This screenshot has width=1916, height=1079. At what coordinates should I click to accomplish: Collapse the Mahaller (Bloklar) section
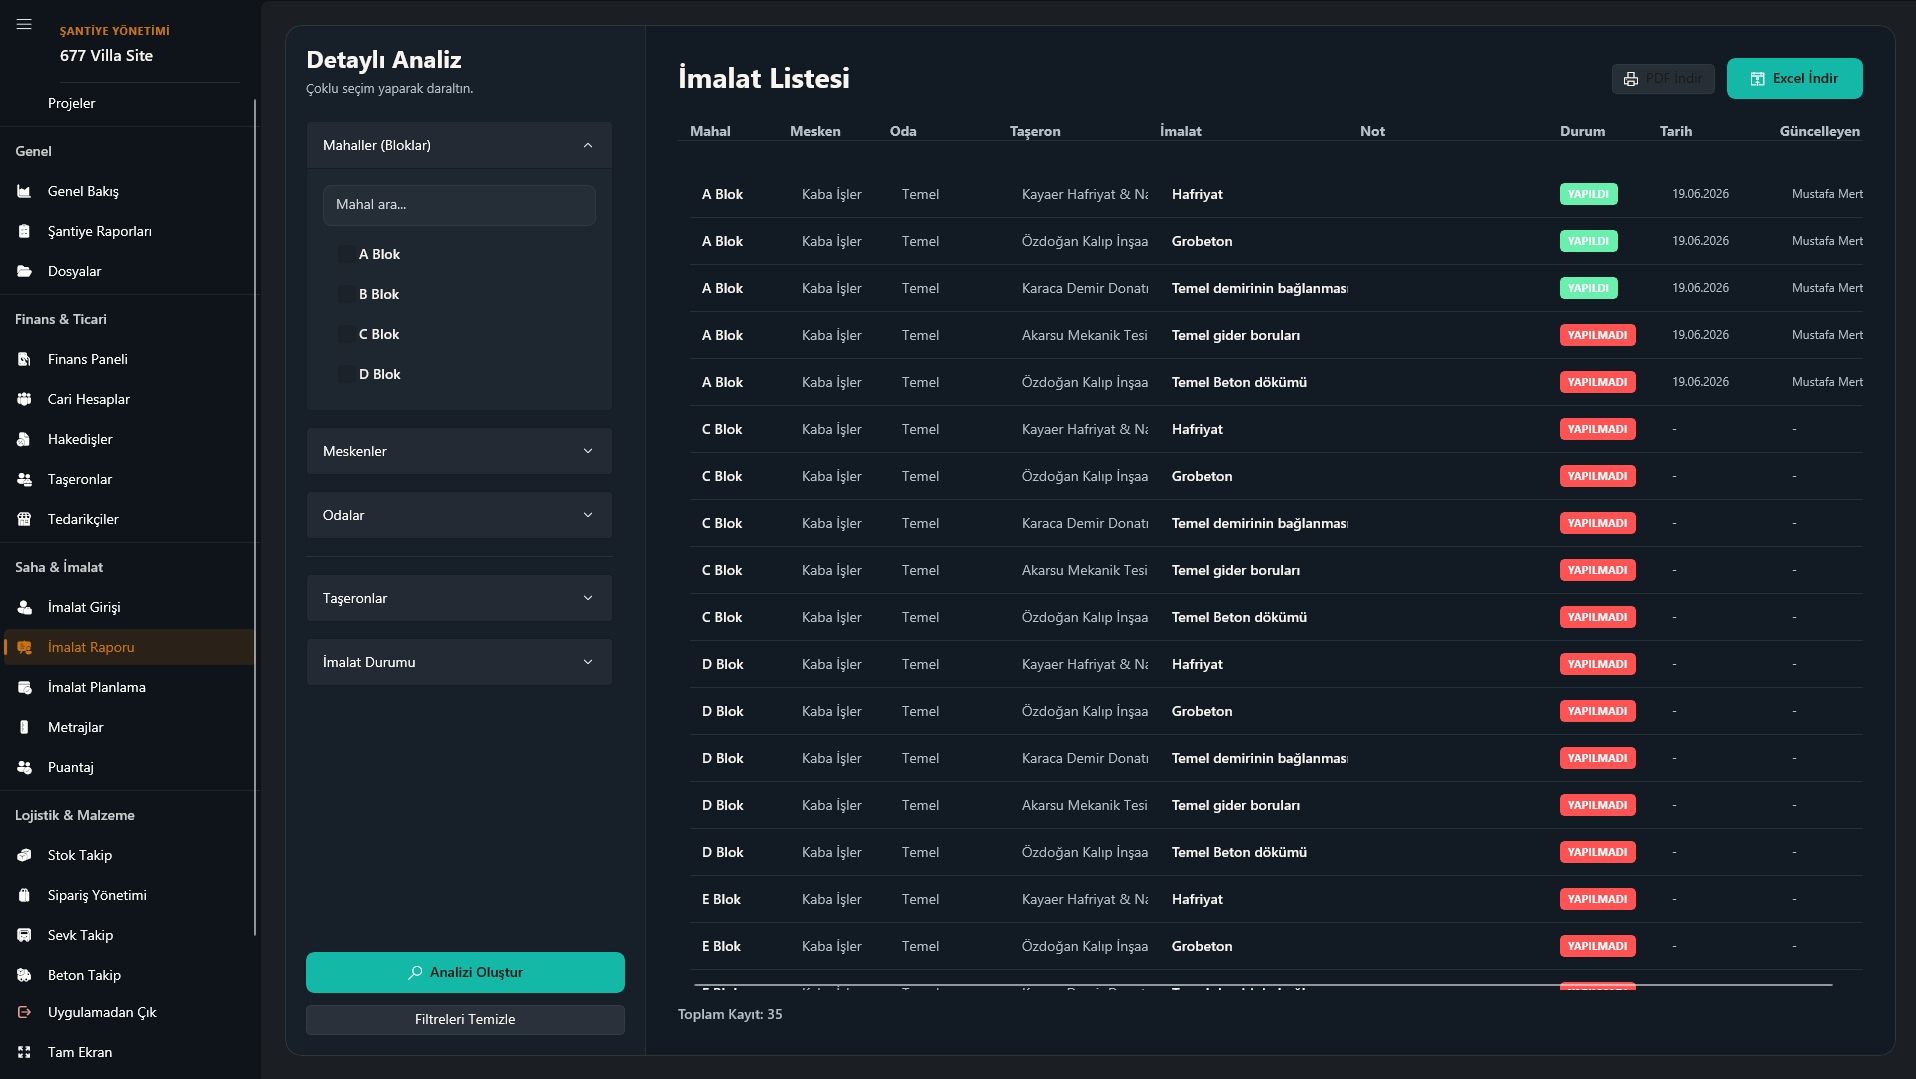coord(459,145)
